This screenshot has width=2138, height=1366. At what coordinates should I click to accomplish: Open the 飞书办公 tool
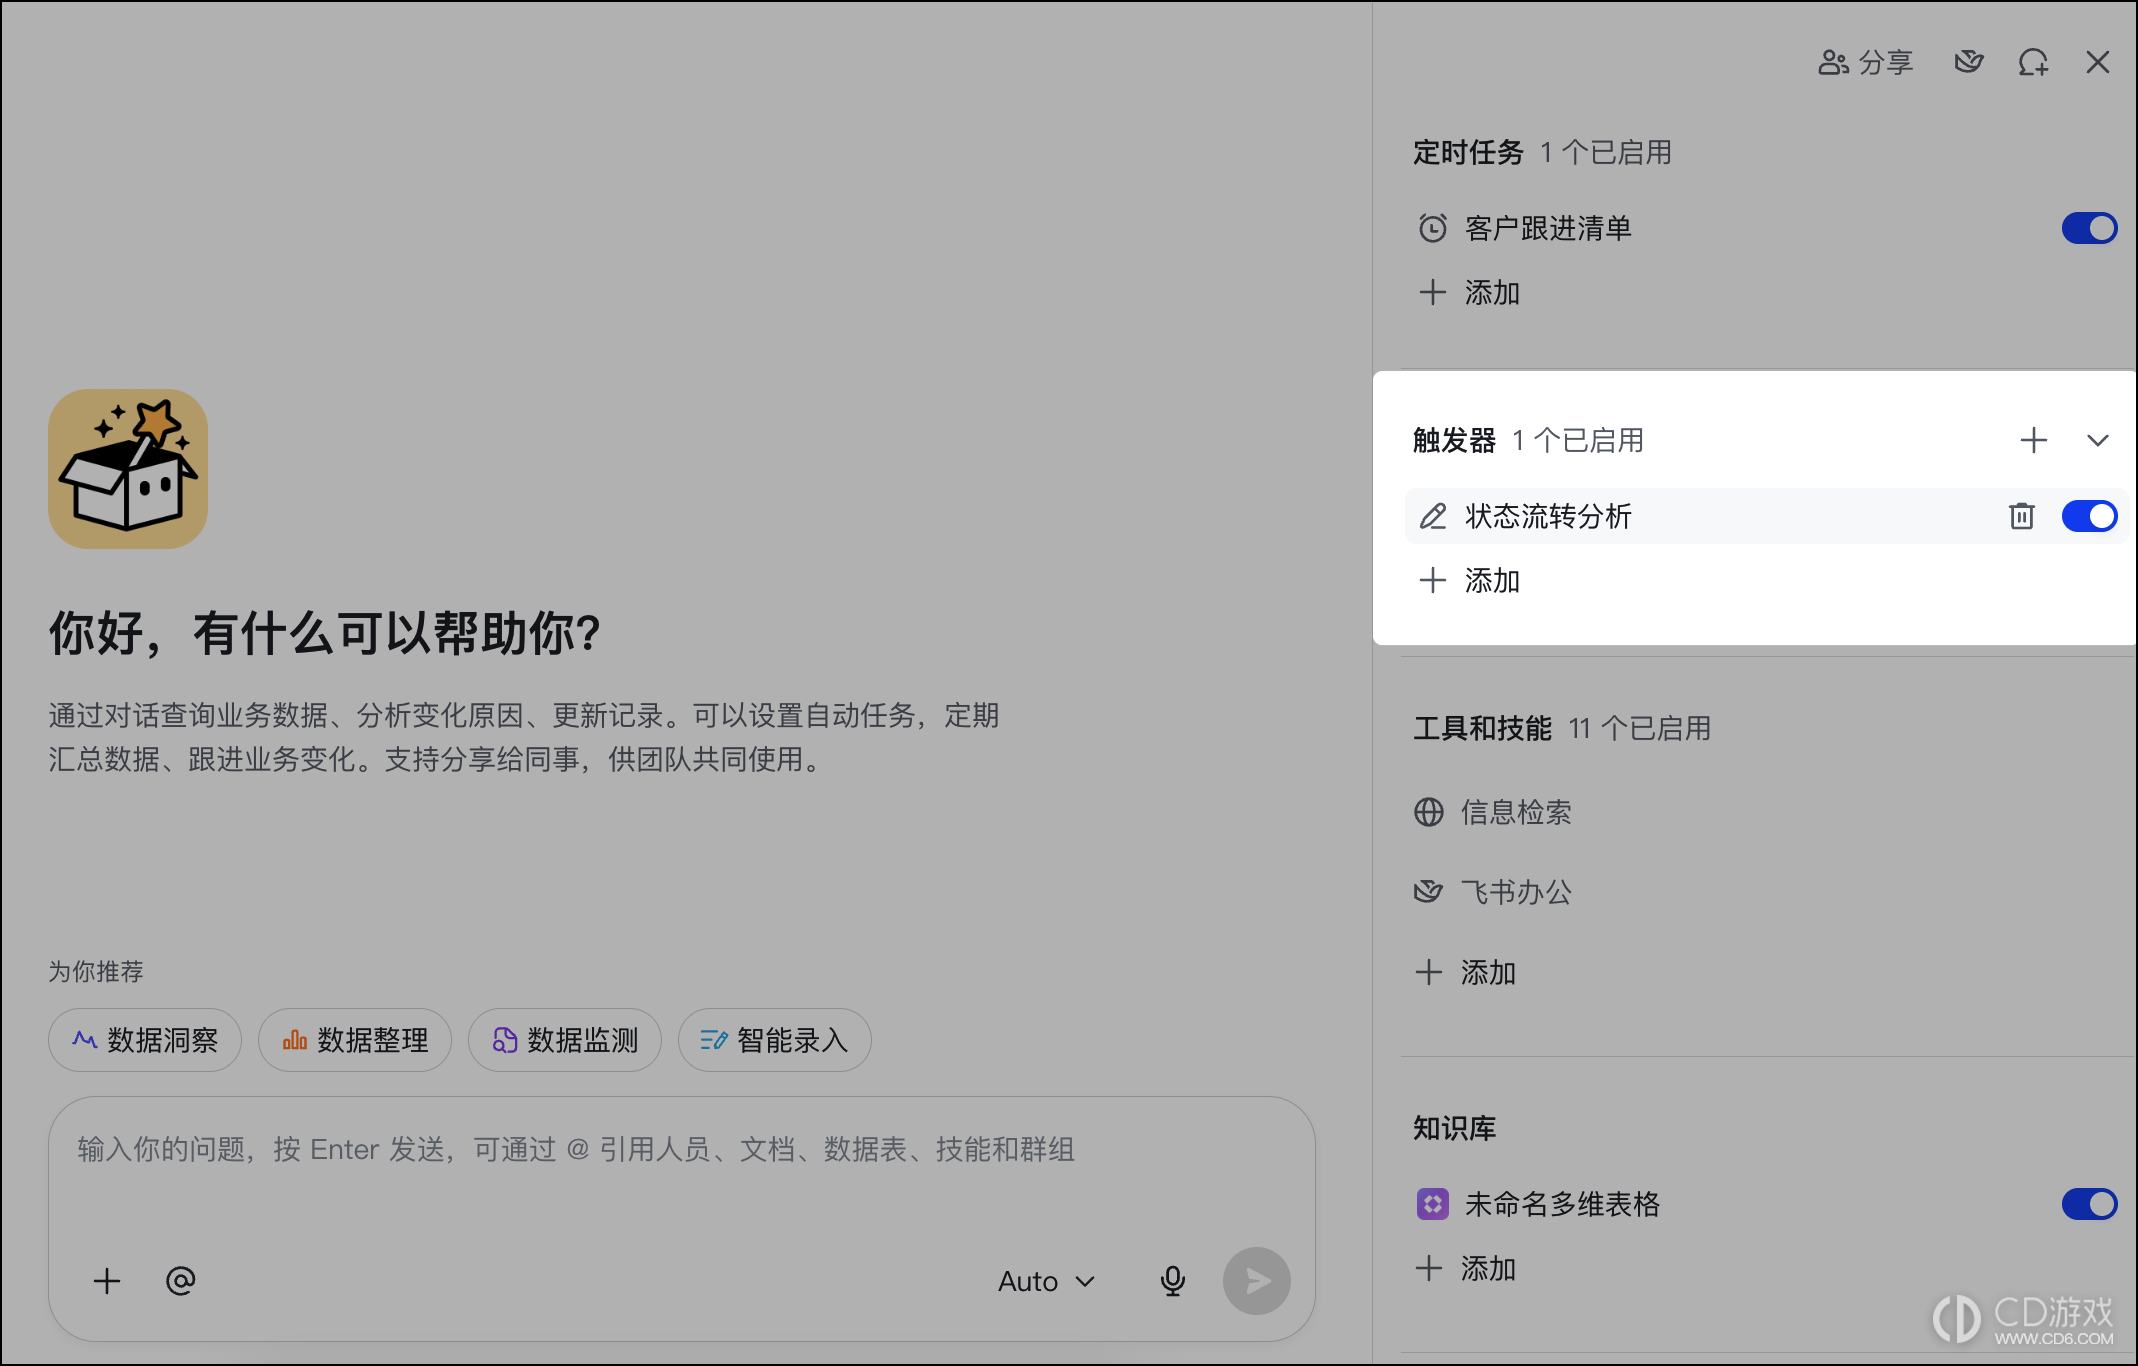click(1493, 892)
